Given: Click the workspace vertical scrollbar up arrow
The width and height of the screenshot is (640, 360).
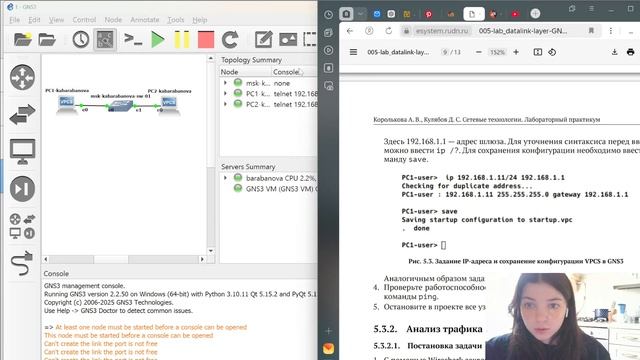Looking at the screenshot, I should (211, 59).
